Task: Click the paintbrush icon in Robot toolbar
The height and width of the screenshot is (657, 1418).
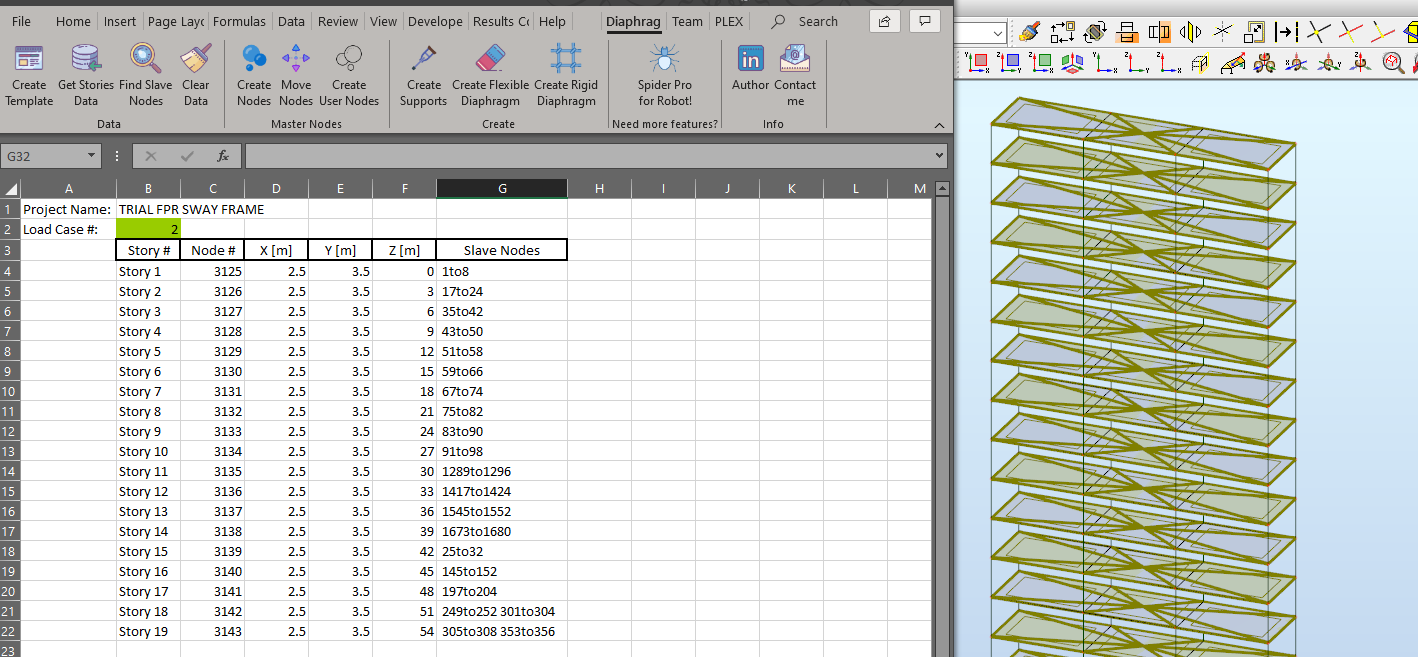Action: 1031,33
